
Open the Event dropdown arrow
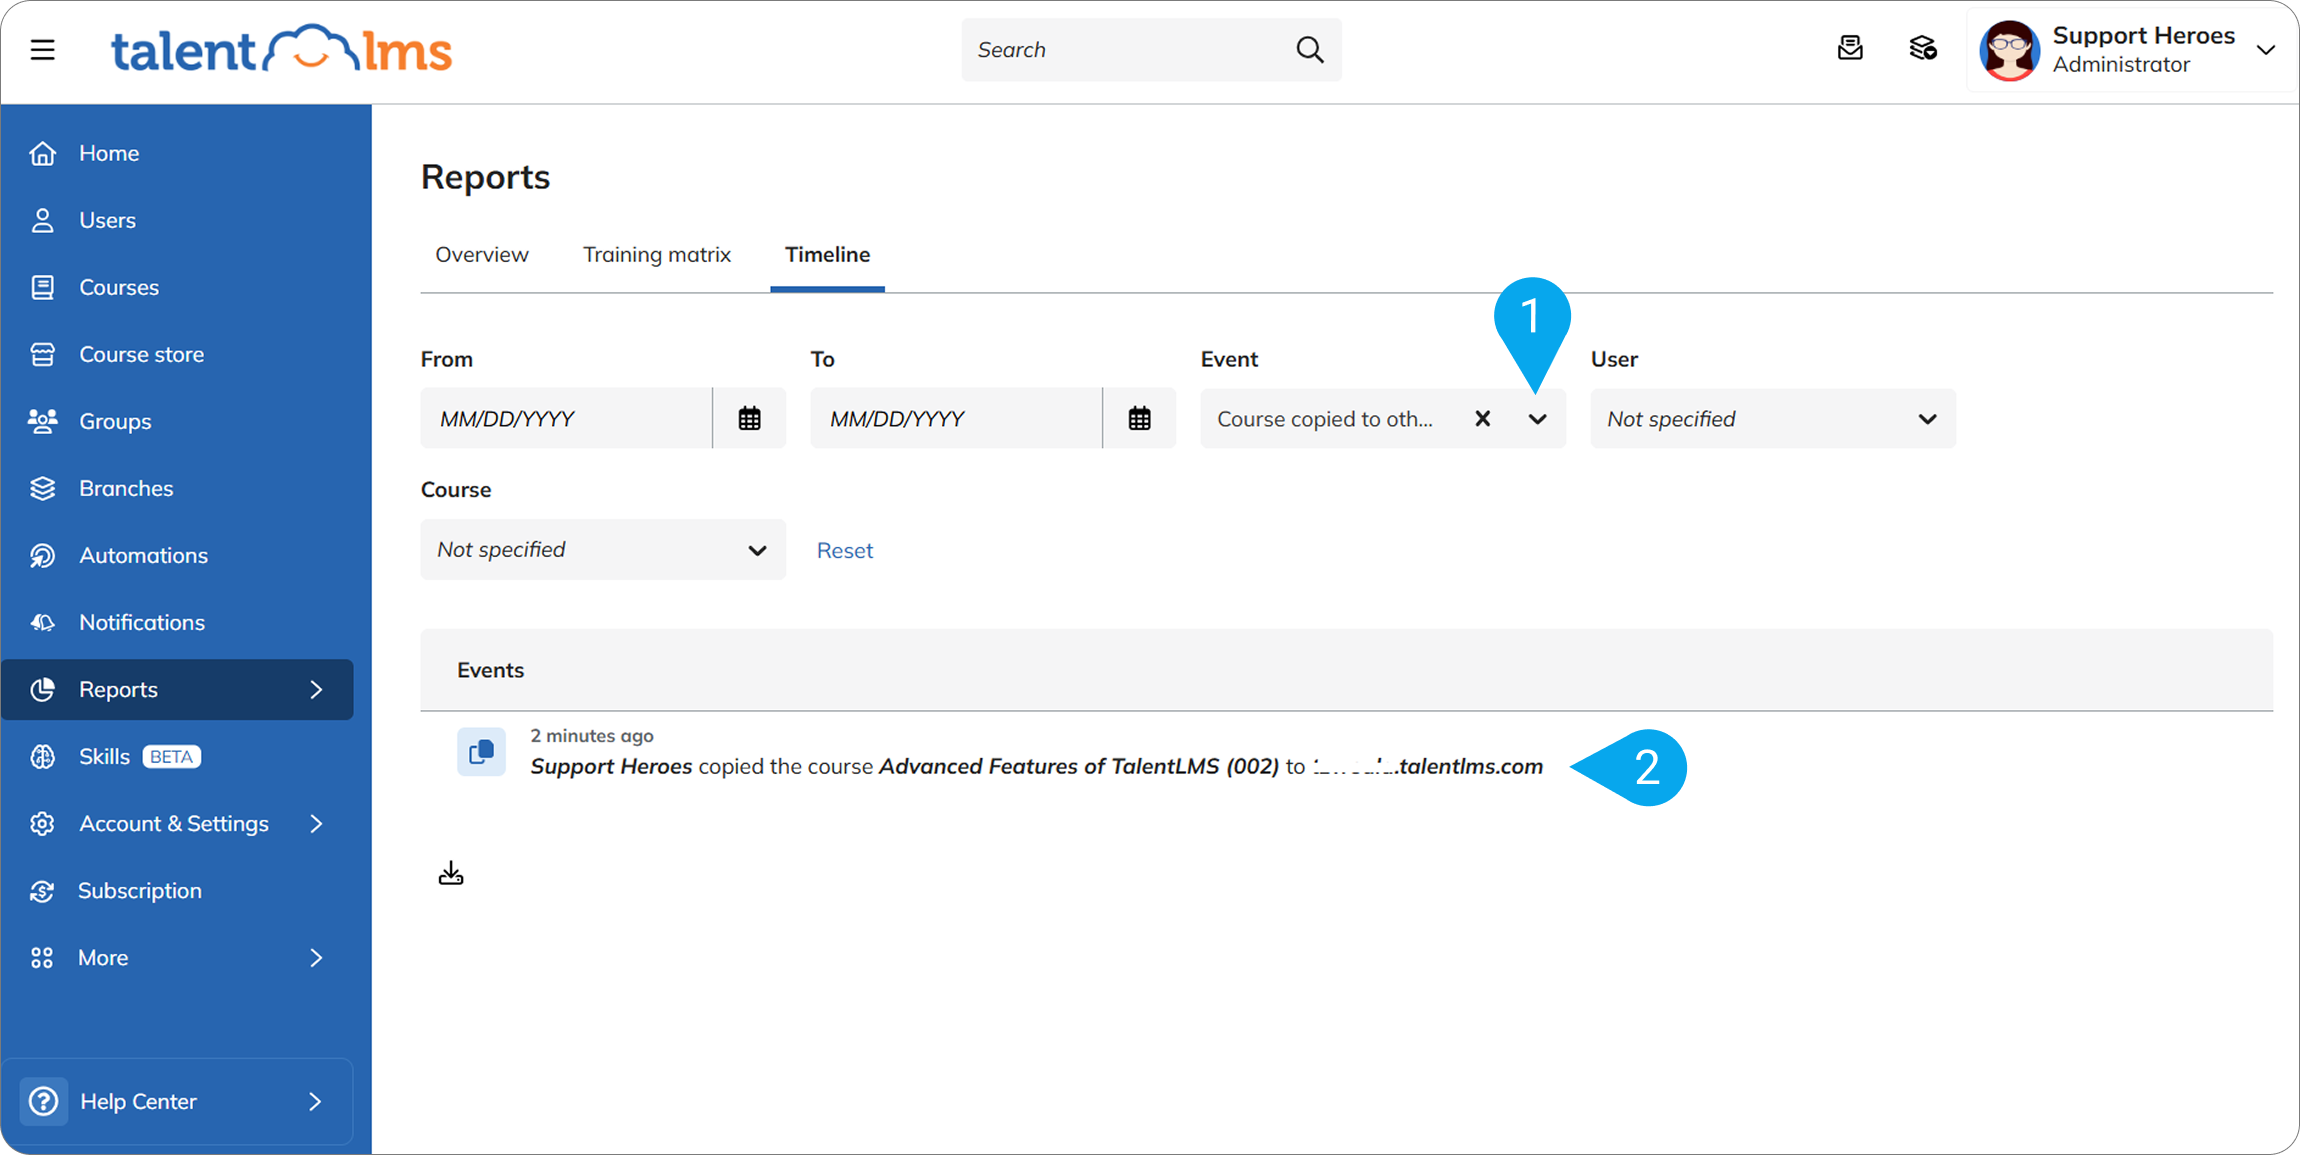(1537, 418)
